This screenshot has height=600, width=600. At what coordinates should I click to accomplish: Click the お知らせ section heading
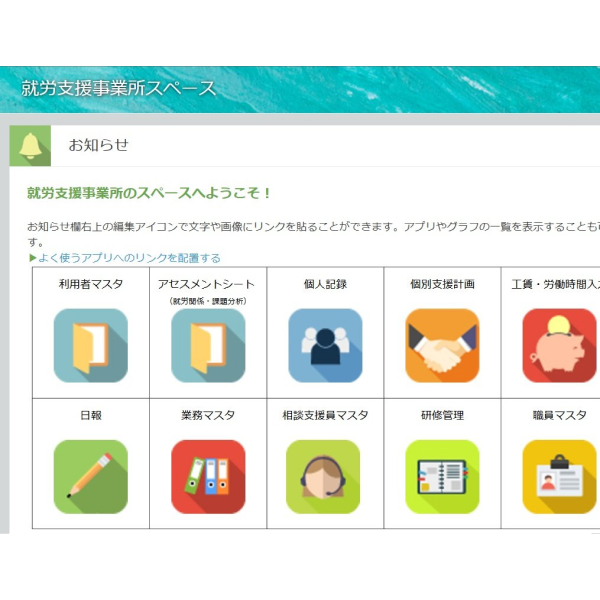[x=98, y=145]
